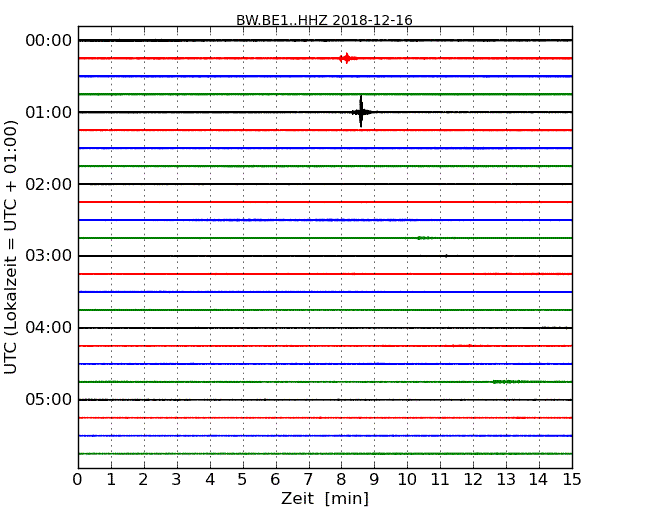Click x-axis tick label 13
Image resolution: width=650 pixels, height=520 pixels.
coord(506,479)
